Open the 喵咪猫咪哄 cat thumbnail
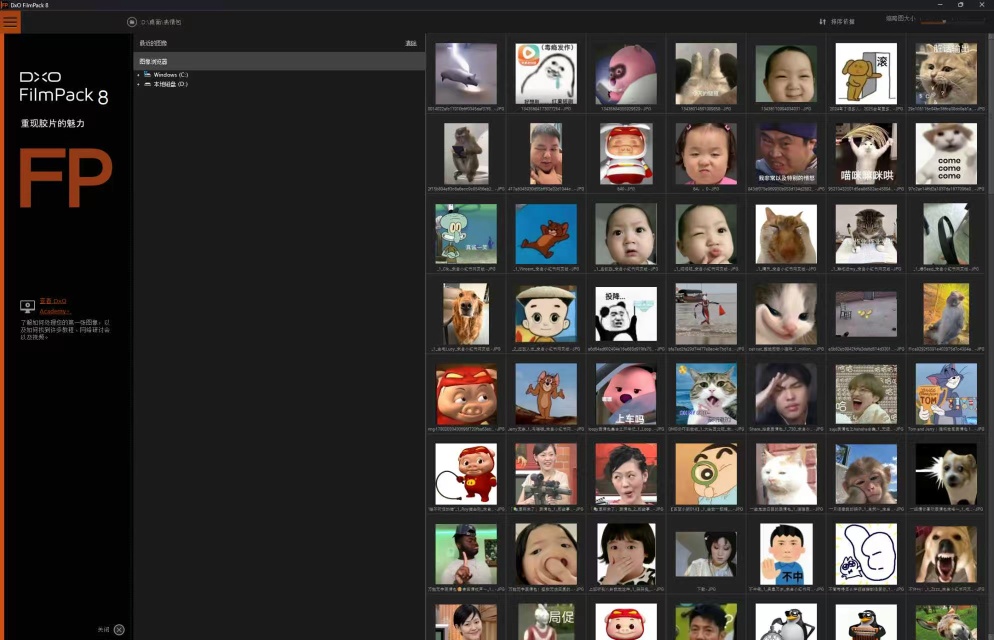The width and height of the screenshot is (994, 640). 866,153
